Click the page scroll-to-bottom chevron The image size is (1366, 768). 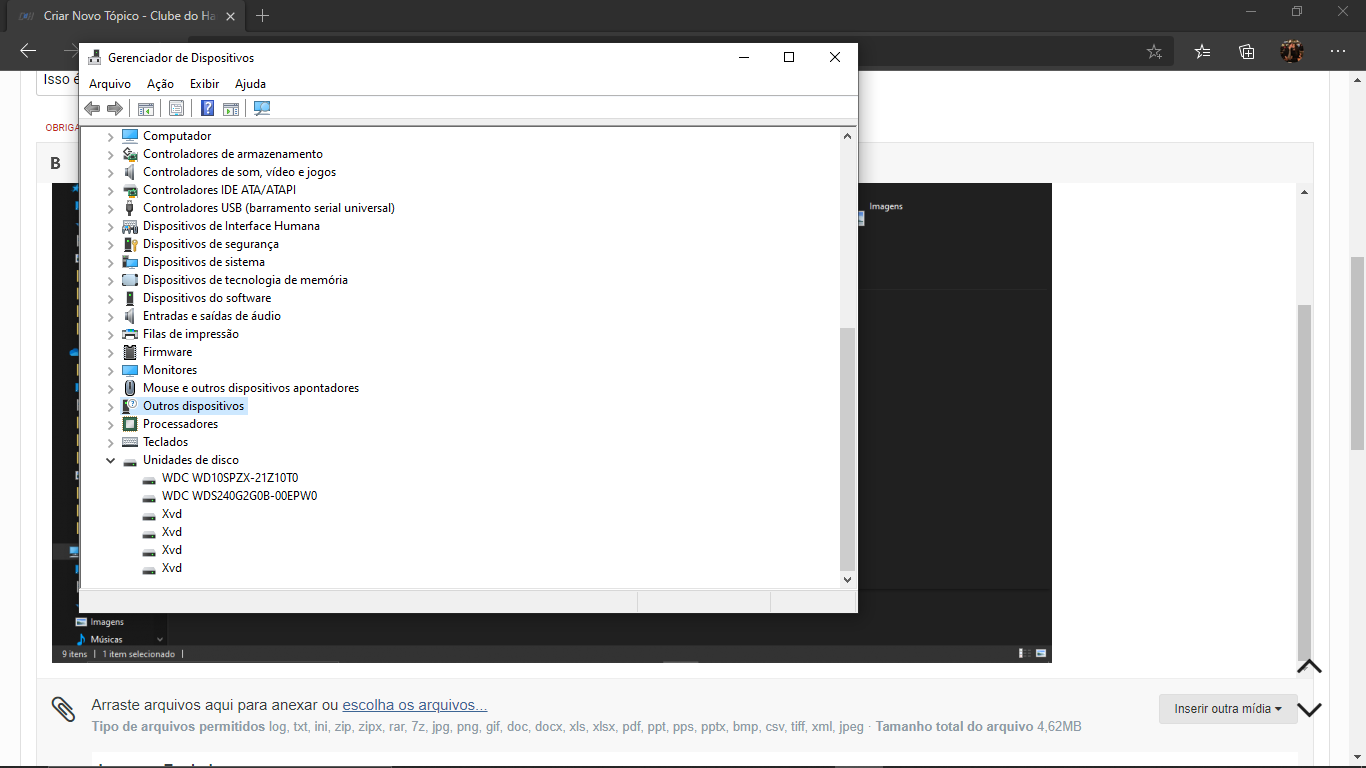tap(1309, 710)
